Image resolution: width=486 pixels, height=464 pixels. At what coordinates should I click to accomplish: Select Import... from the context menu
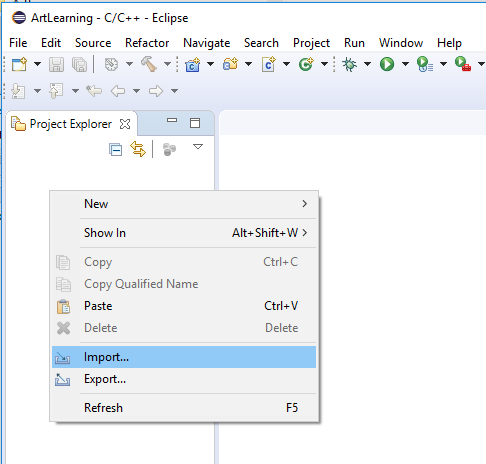point(184,357)
